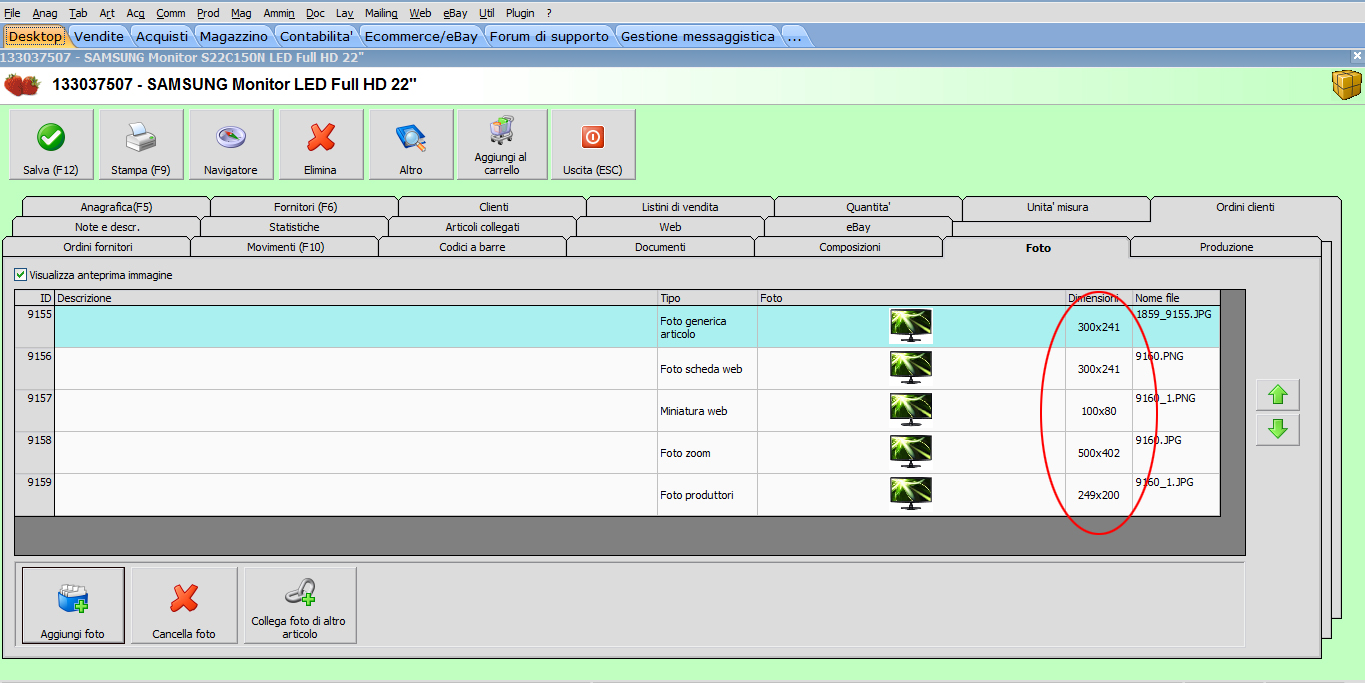1365x683 pixels.
Task: Open the Forum di supporto tab
Action: point(549,36)
